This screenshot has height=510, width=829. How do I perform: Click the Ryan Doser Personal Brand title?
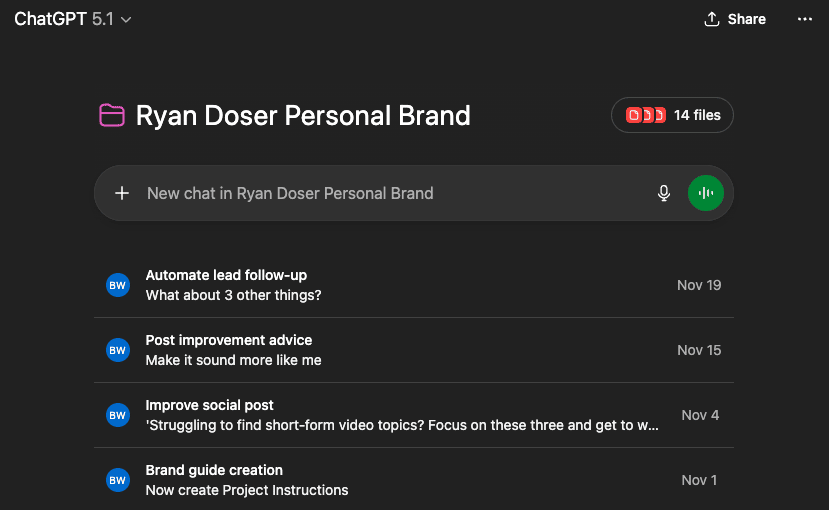tap(303, 116)
